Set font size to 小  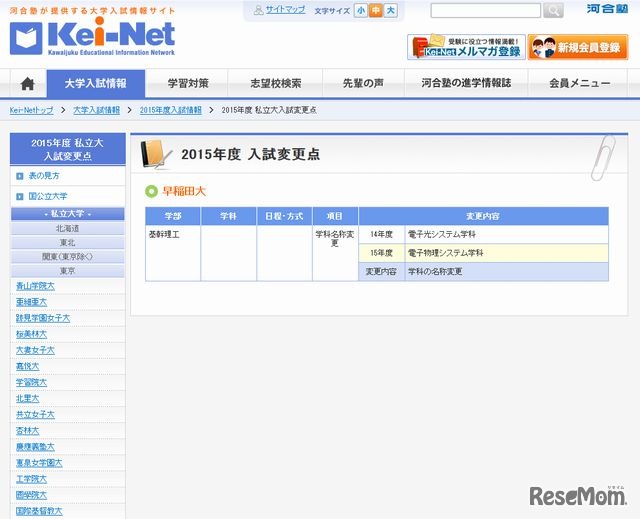[x=361, y=11]
